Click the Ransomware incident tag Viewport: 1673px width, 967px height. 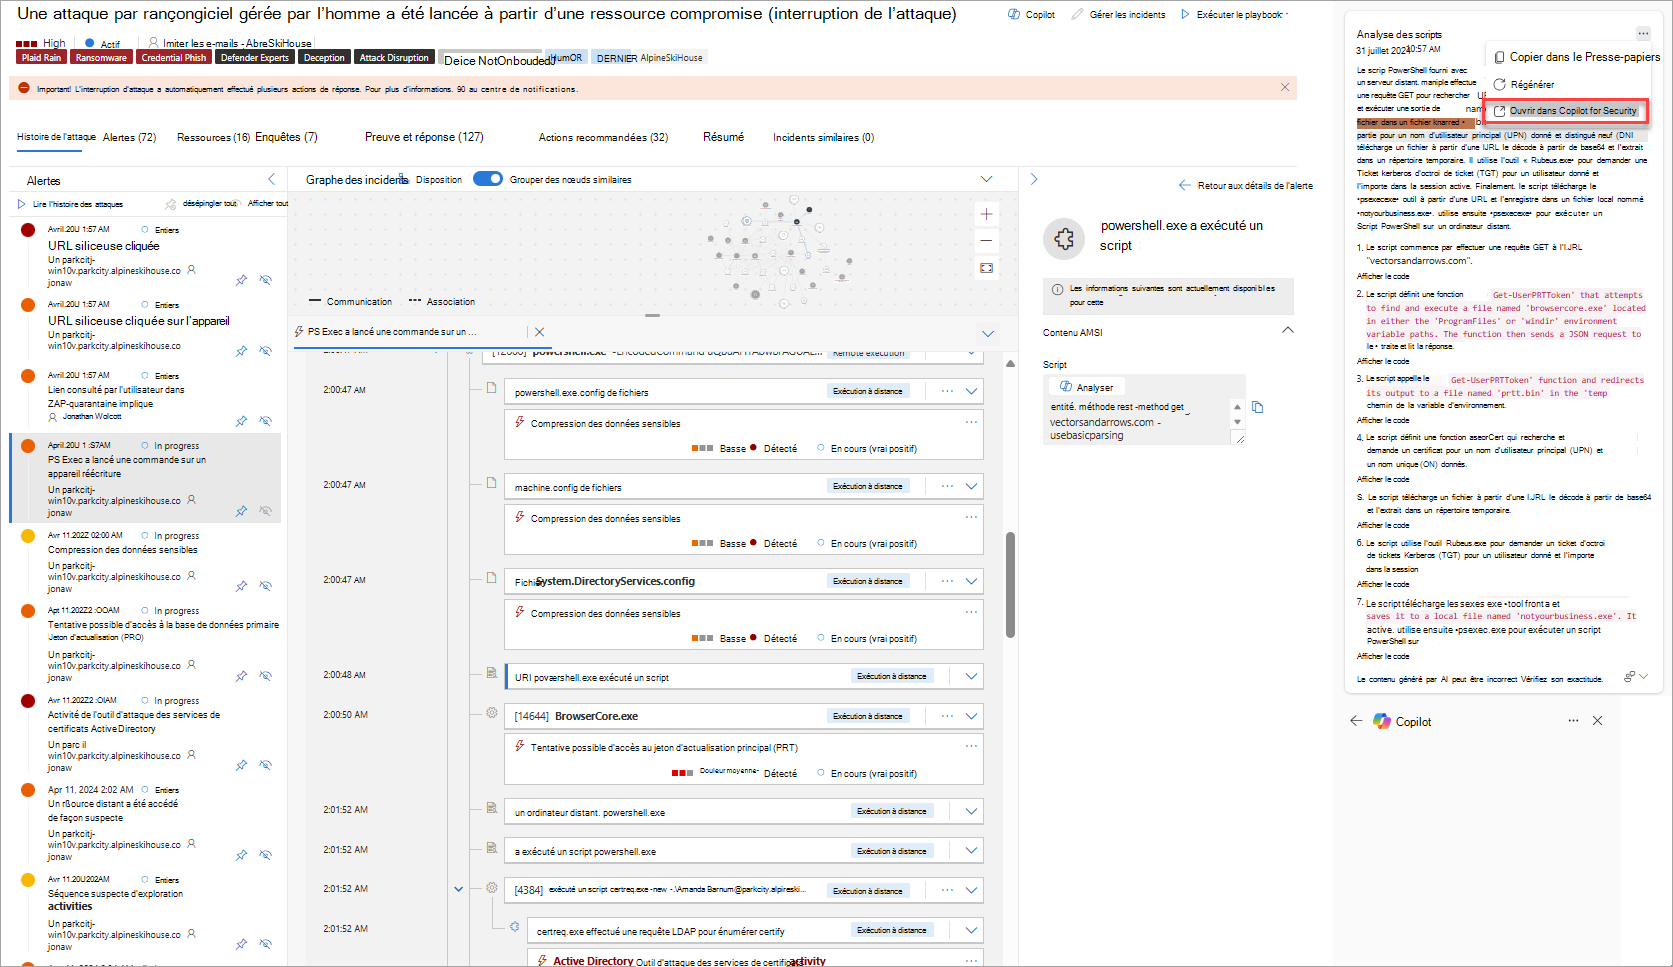pyautogui.click(x=101, y=58)
